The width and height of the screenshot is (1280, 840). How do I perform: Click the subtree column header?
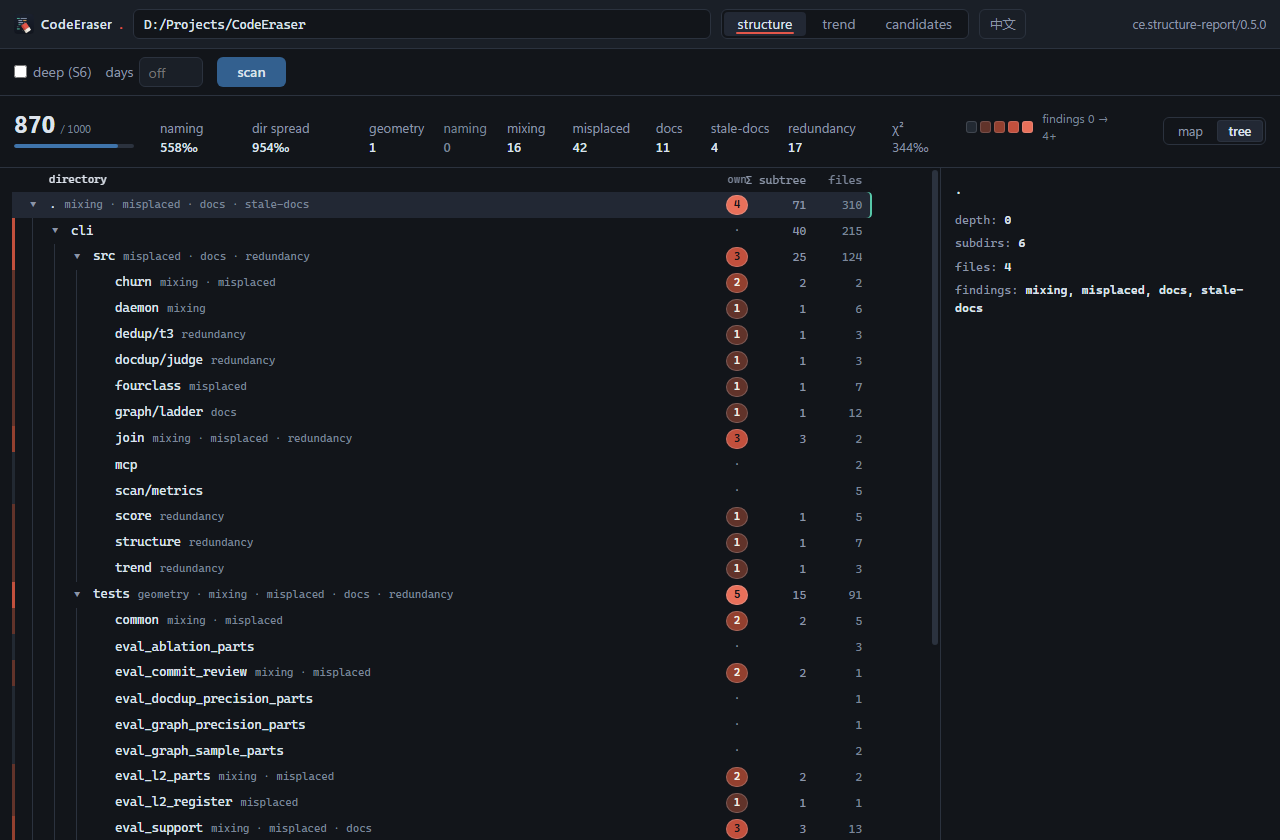click(776, 180)
